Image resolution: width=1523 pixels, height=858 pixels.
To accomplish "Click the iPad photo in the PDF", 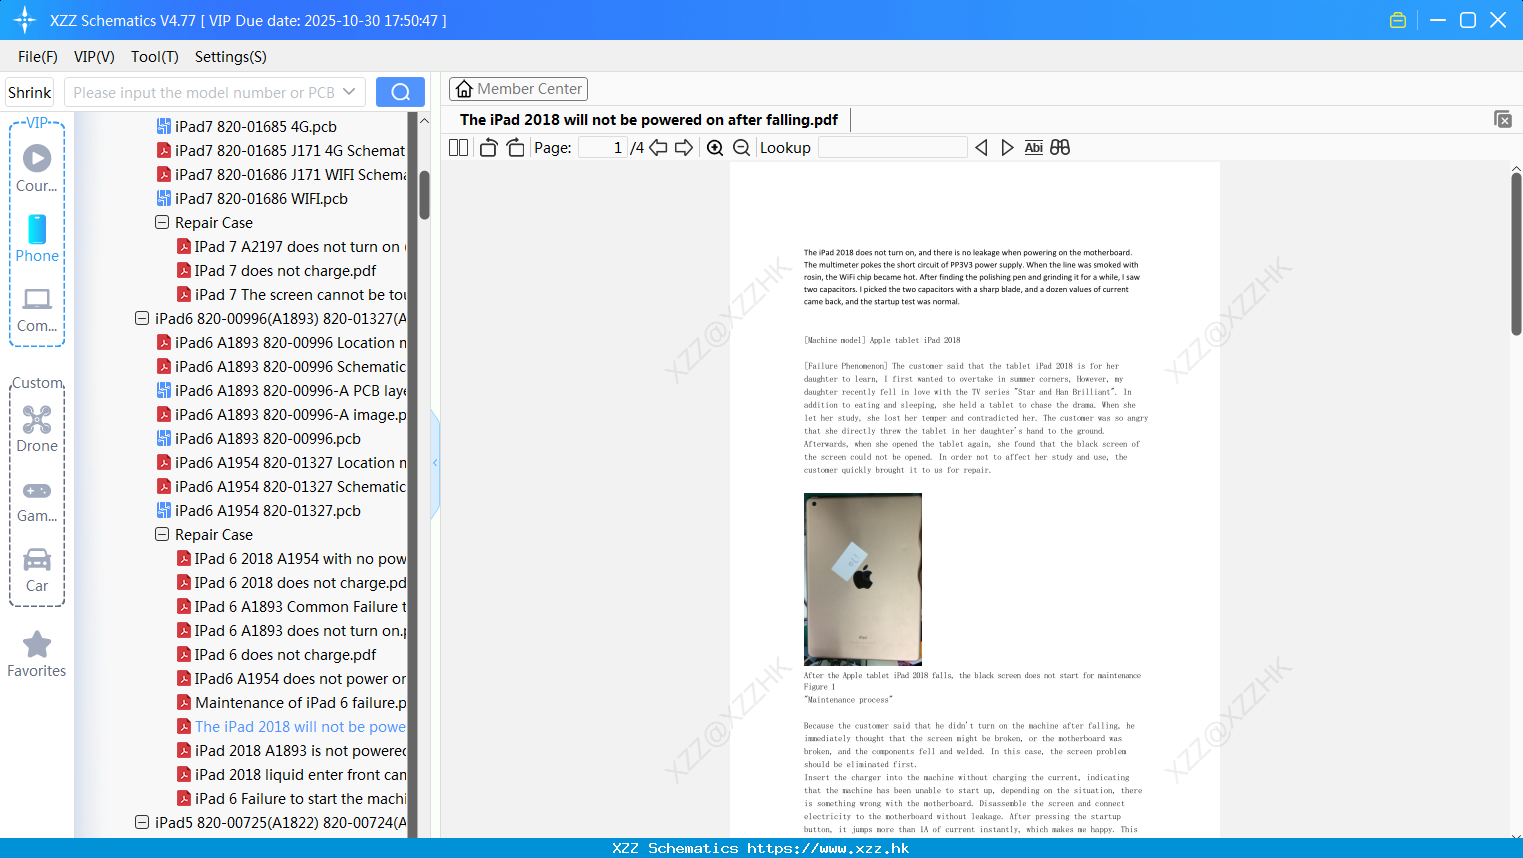I will (863, 579).
